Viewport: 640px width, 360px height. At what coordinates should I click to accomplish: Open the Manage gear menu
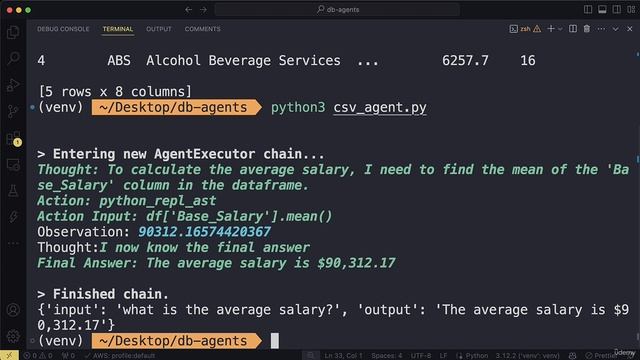[13, 336]
